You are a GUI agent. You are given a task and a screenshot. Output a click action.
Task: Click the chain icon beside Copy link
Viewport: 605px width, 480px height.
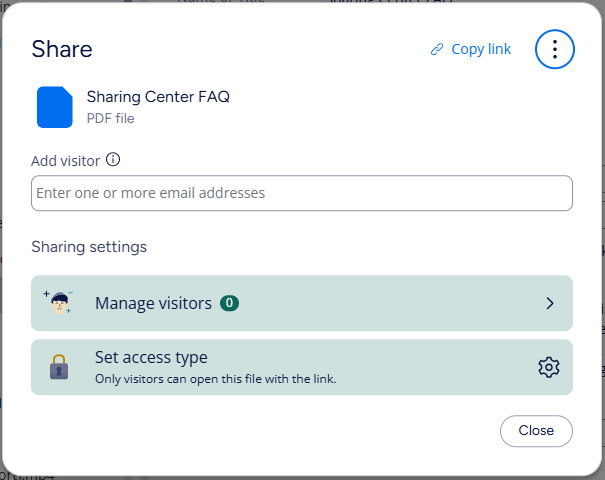(x=437, y=50)
